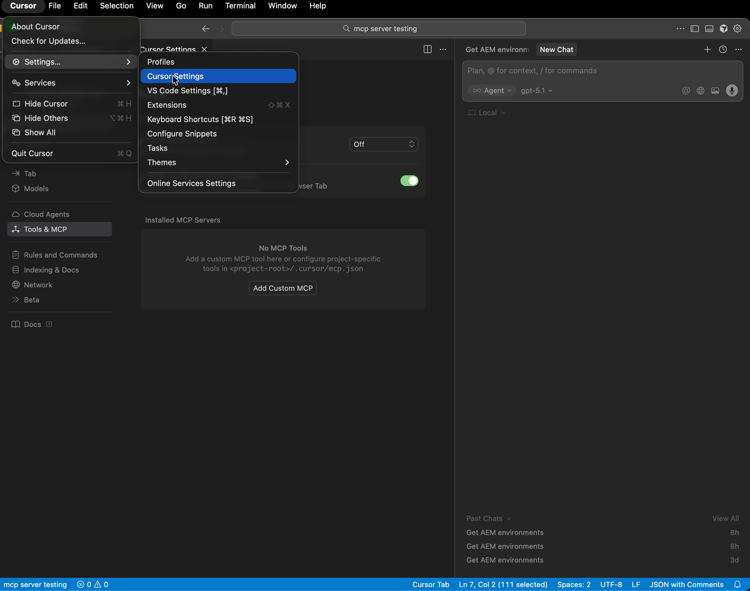Open VS Code Settings from submenu
This screenshot has height=591, width=750.
click(218, 91)
